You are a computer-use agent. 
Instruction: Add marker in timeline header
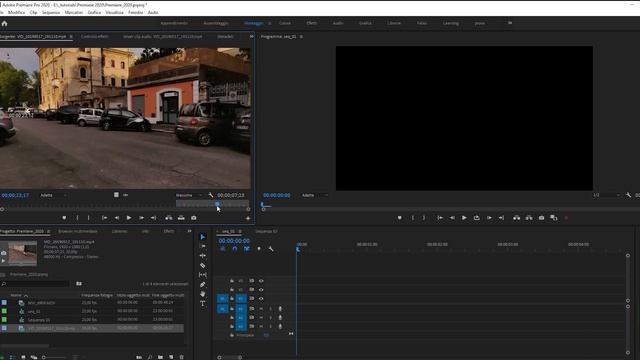(259, 249)
